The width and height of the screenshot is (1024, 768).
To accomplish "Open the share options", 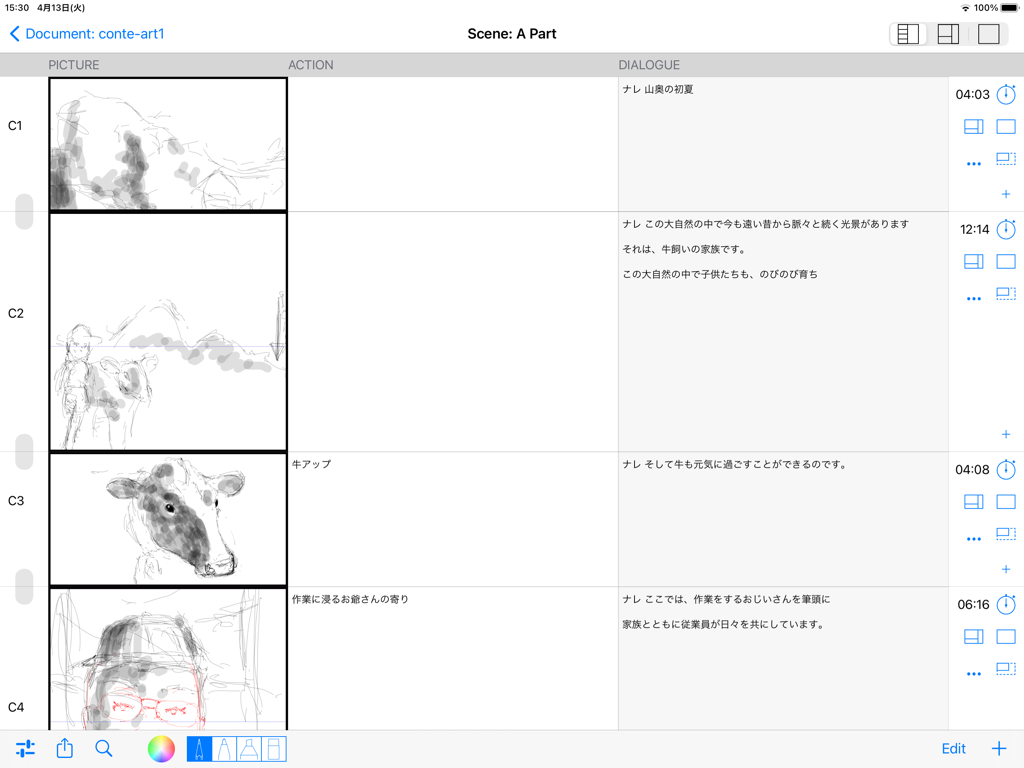I will pos(64,748).
